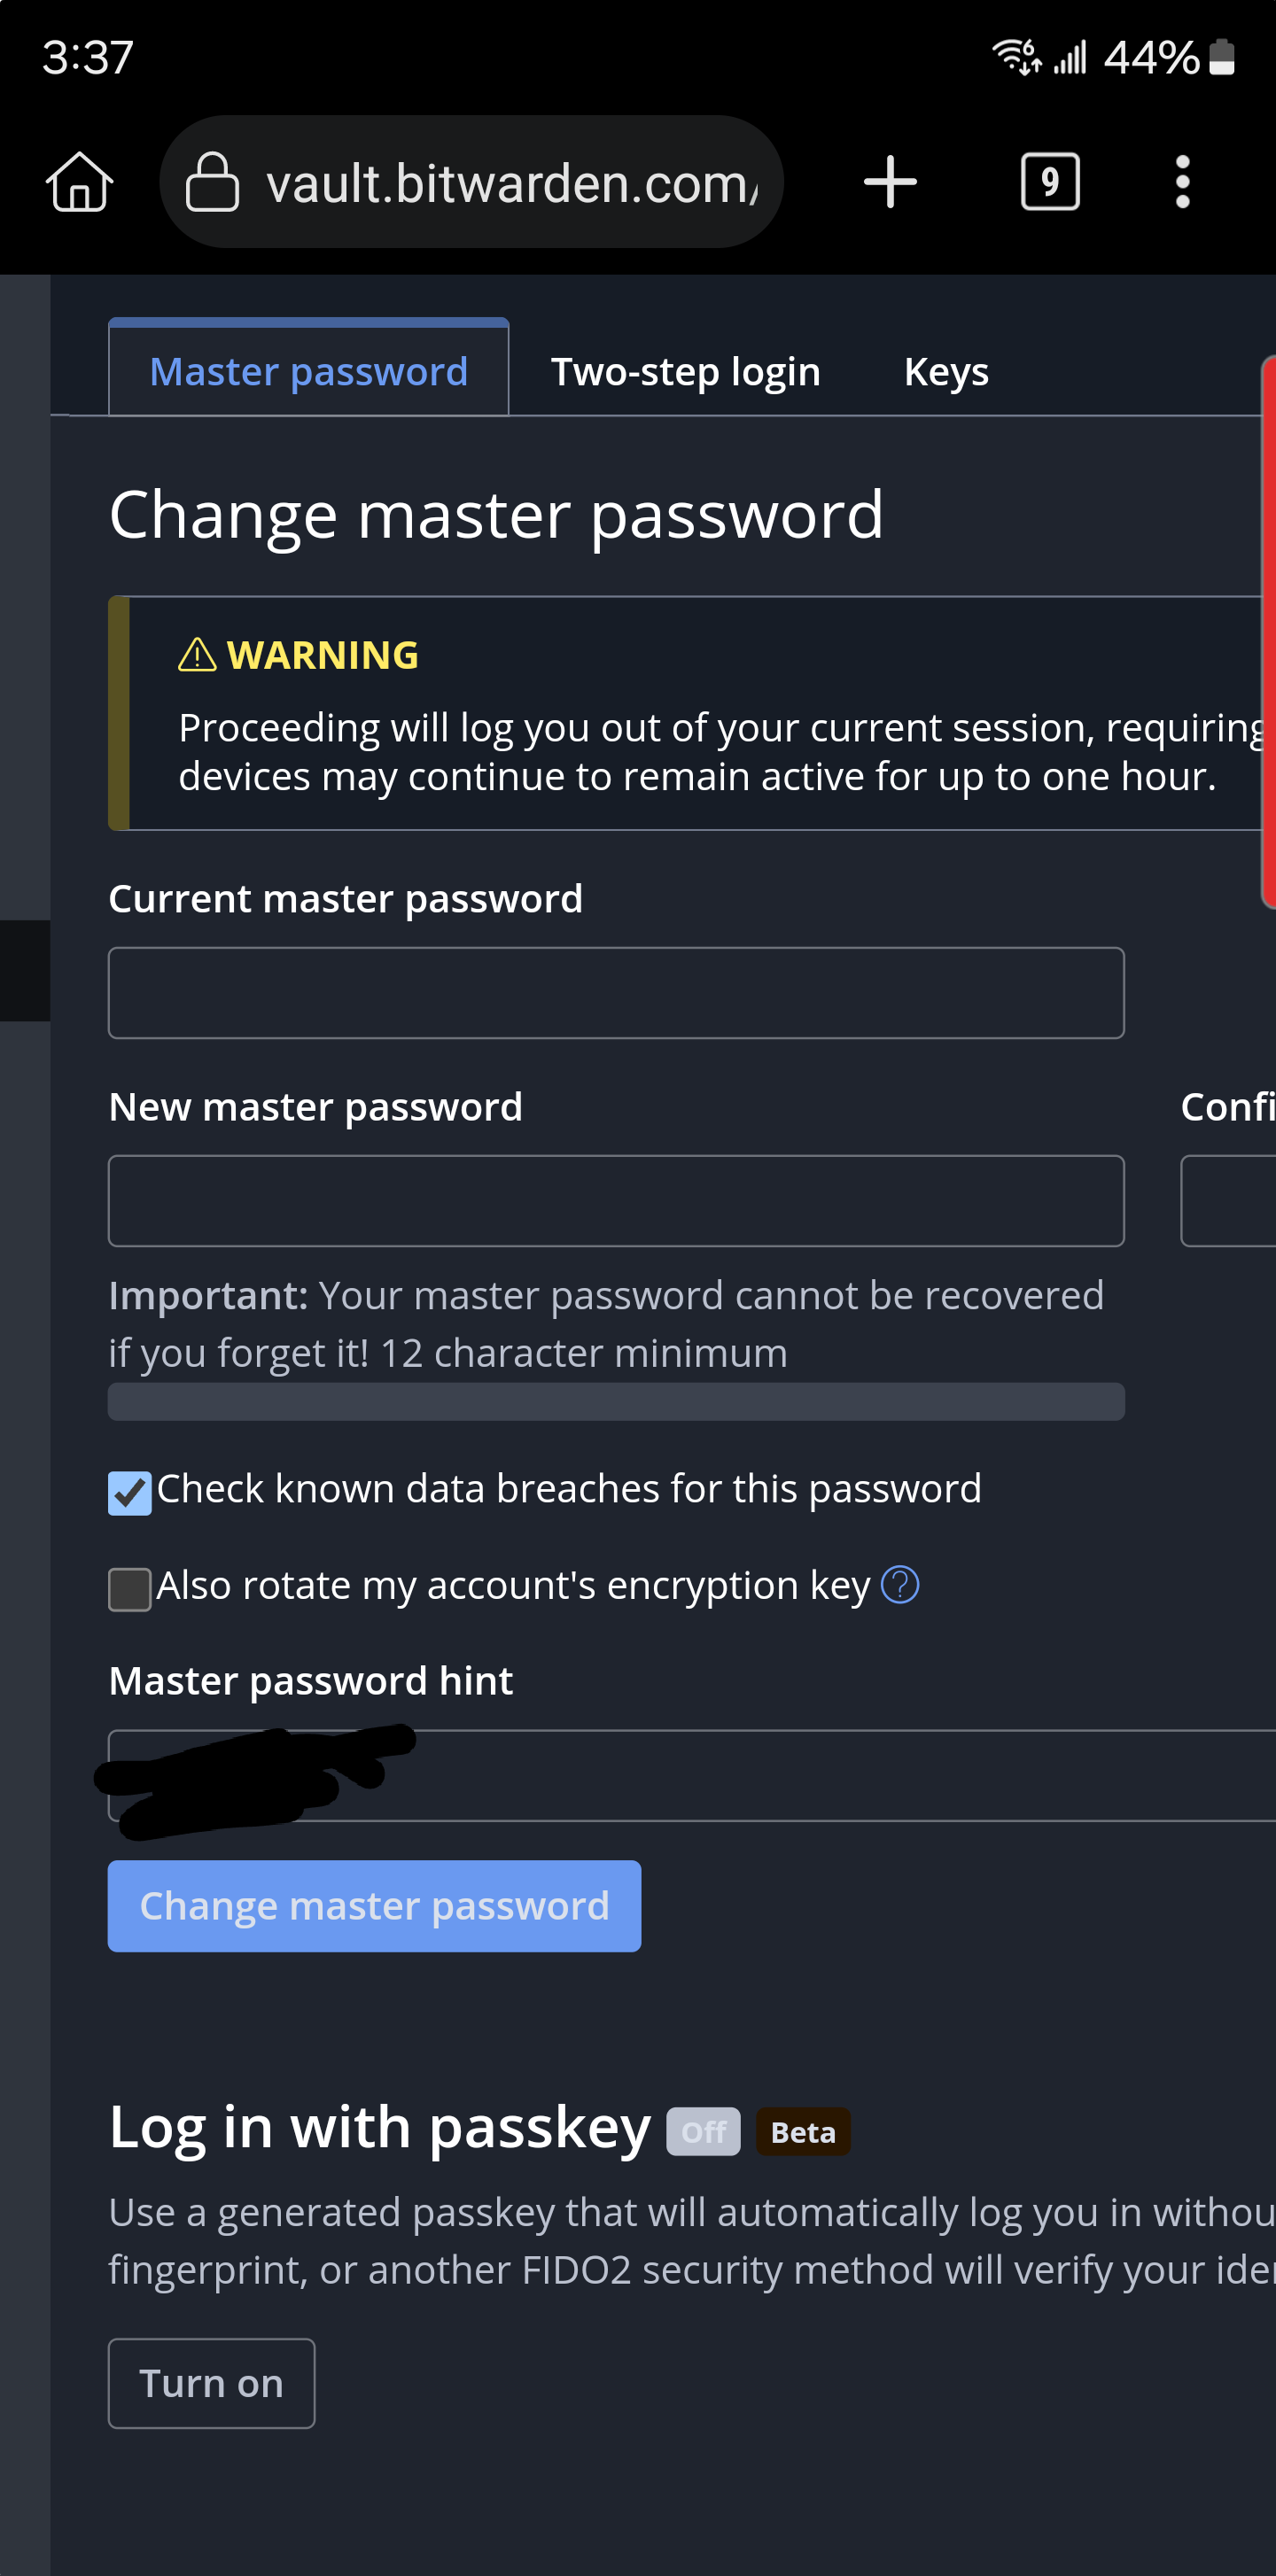
Task: Select the Master password tab
Action: tap(308, 372)
